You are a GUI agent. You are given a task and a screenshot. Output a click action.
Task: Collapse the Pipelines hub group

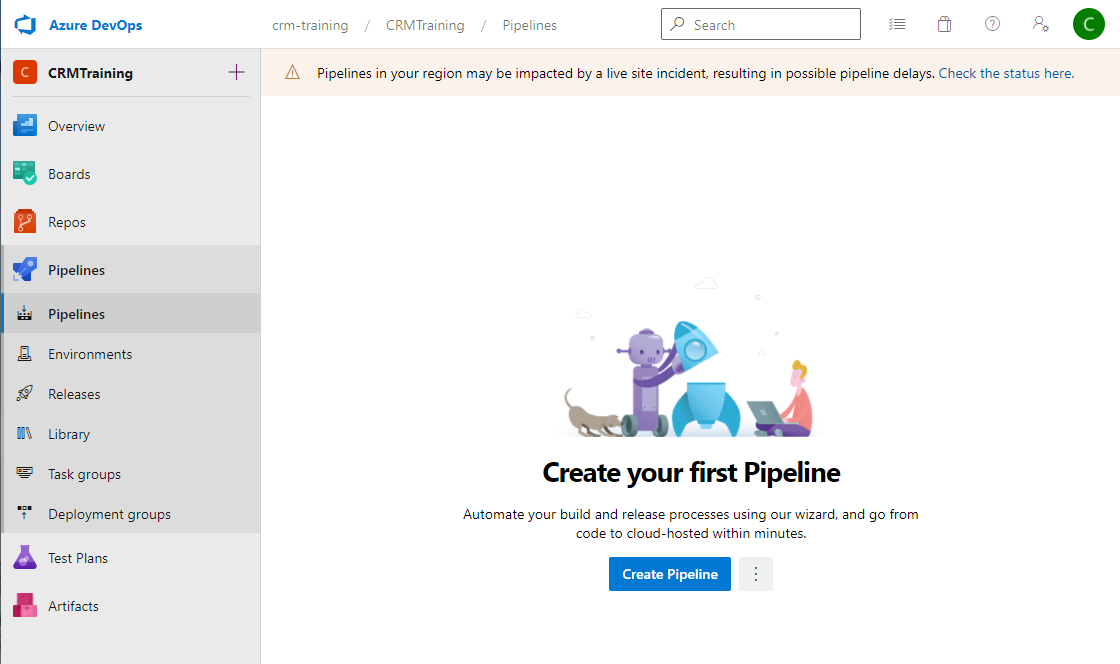point(131,270)
